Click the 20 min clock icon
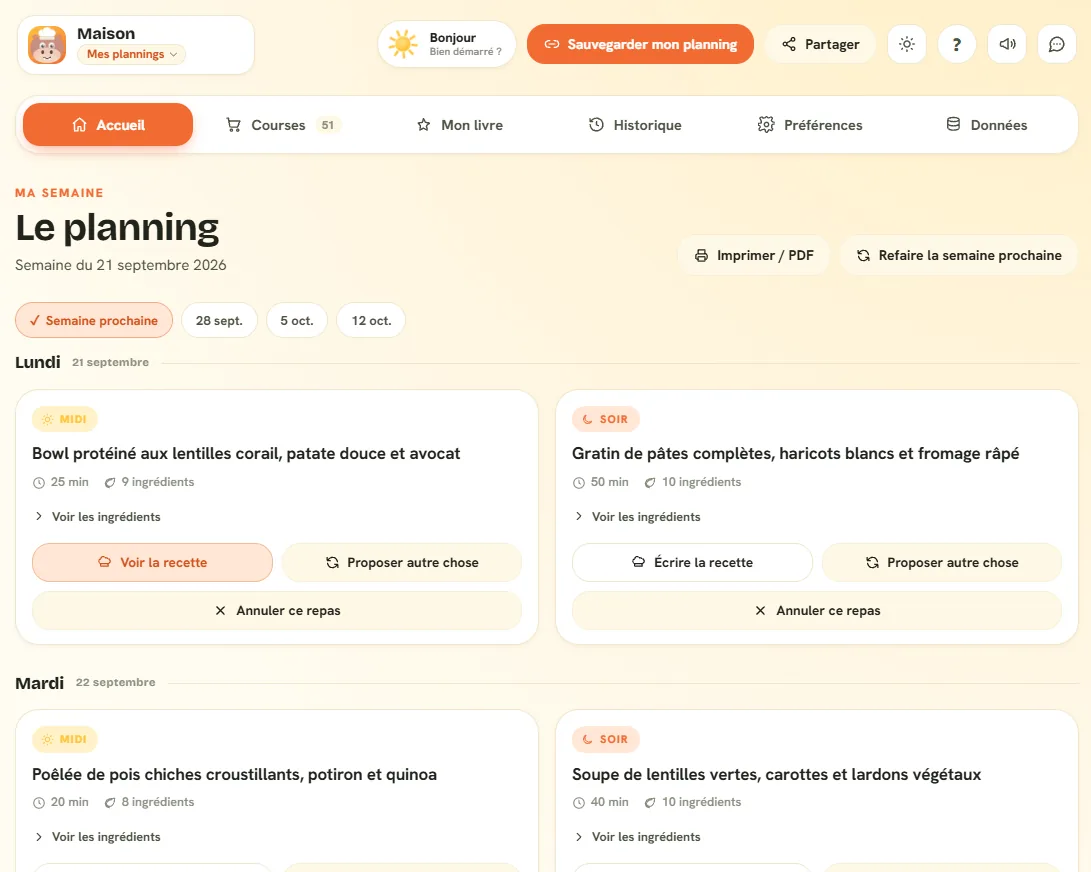 [x=39, y=802]
